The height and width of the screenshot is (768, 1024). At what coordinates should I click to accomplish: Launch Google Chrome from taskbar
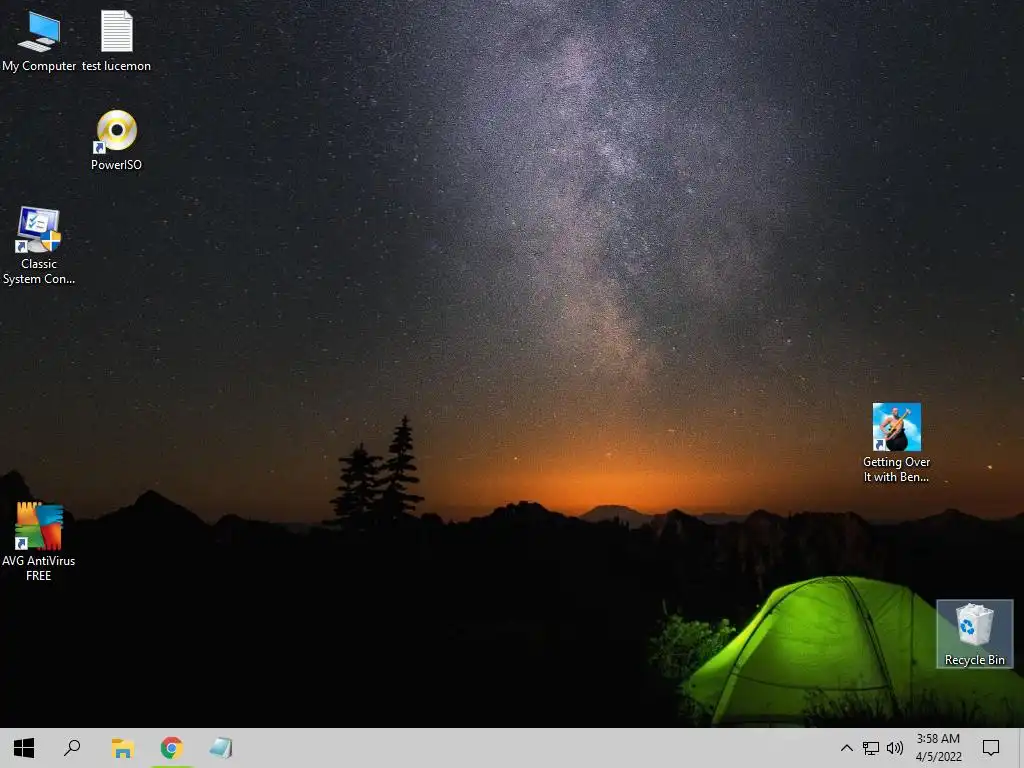pos(172,748)
